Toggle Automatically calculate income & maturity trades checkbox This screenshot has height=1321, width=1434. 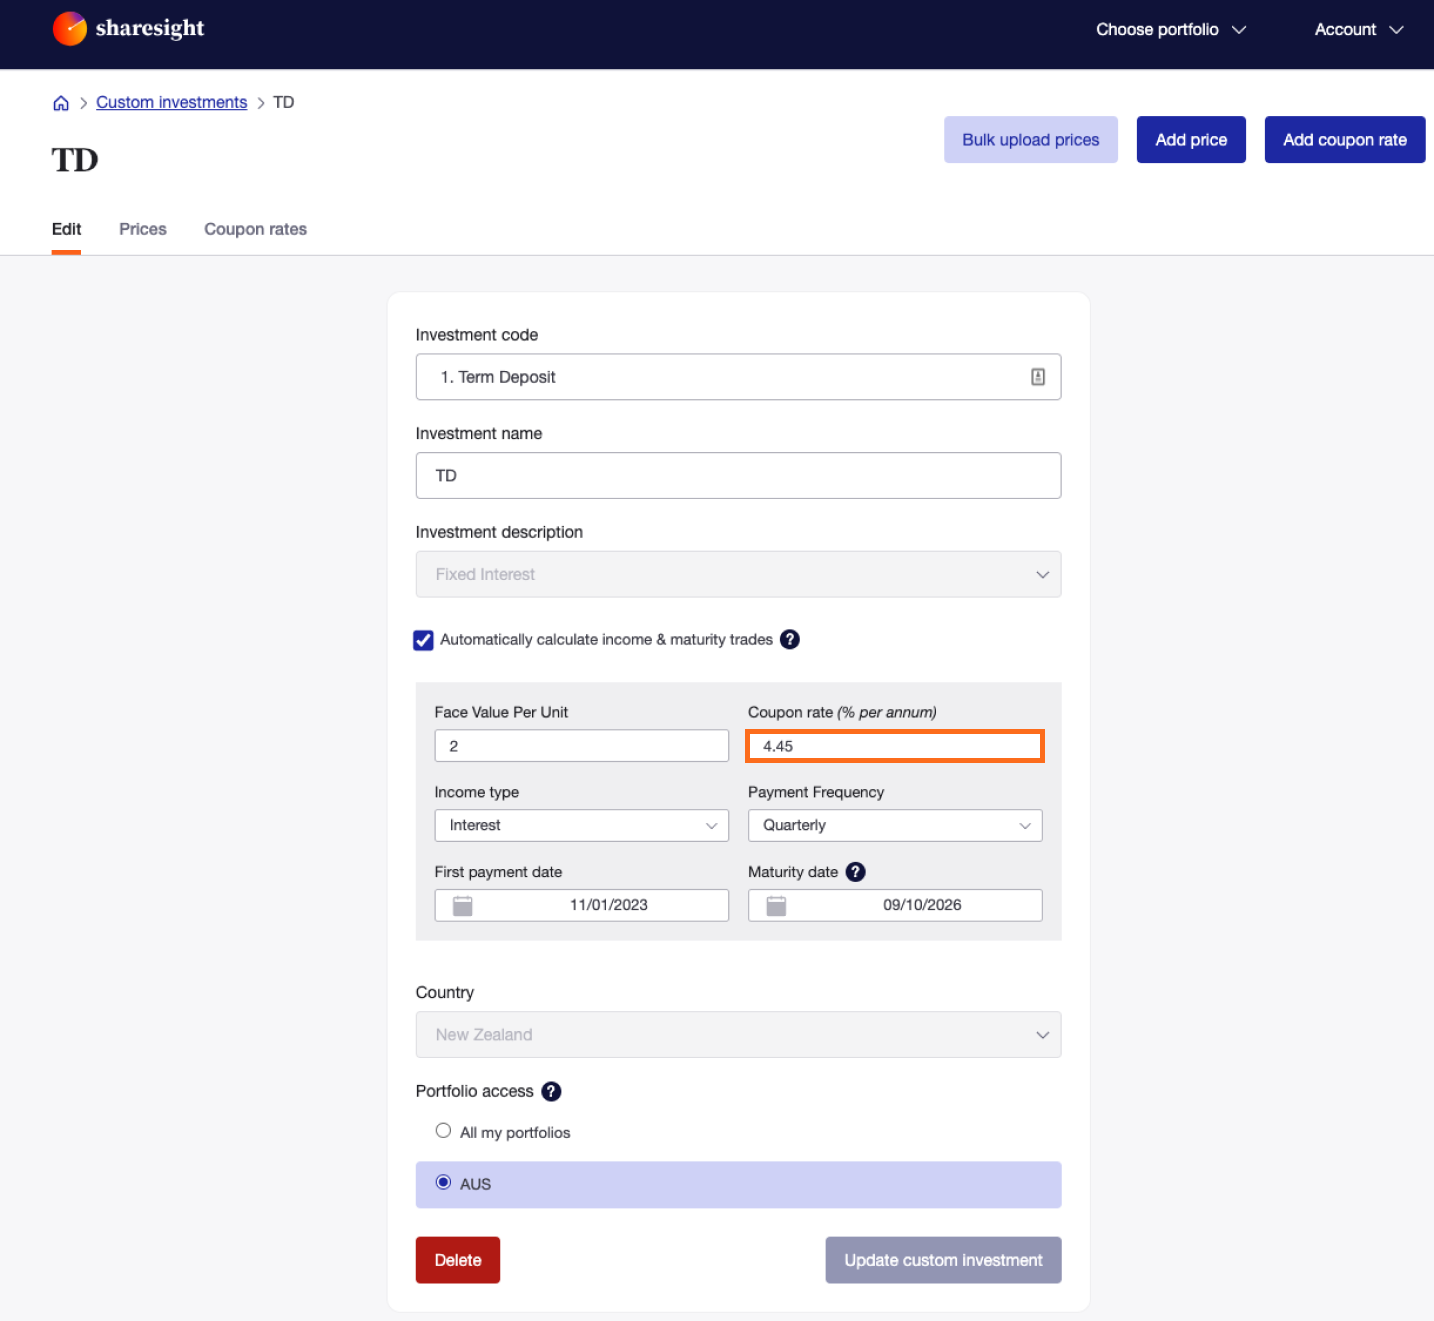(423, 640)
